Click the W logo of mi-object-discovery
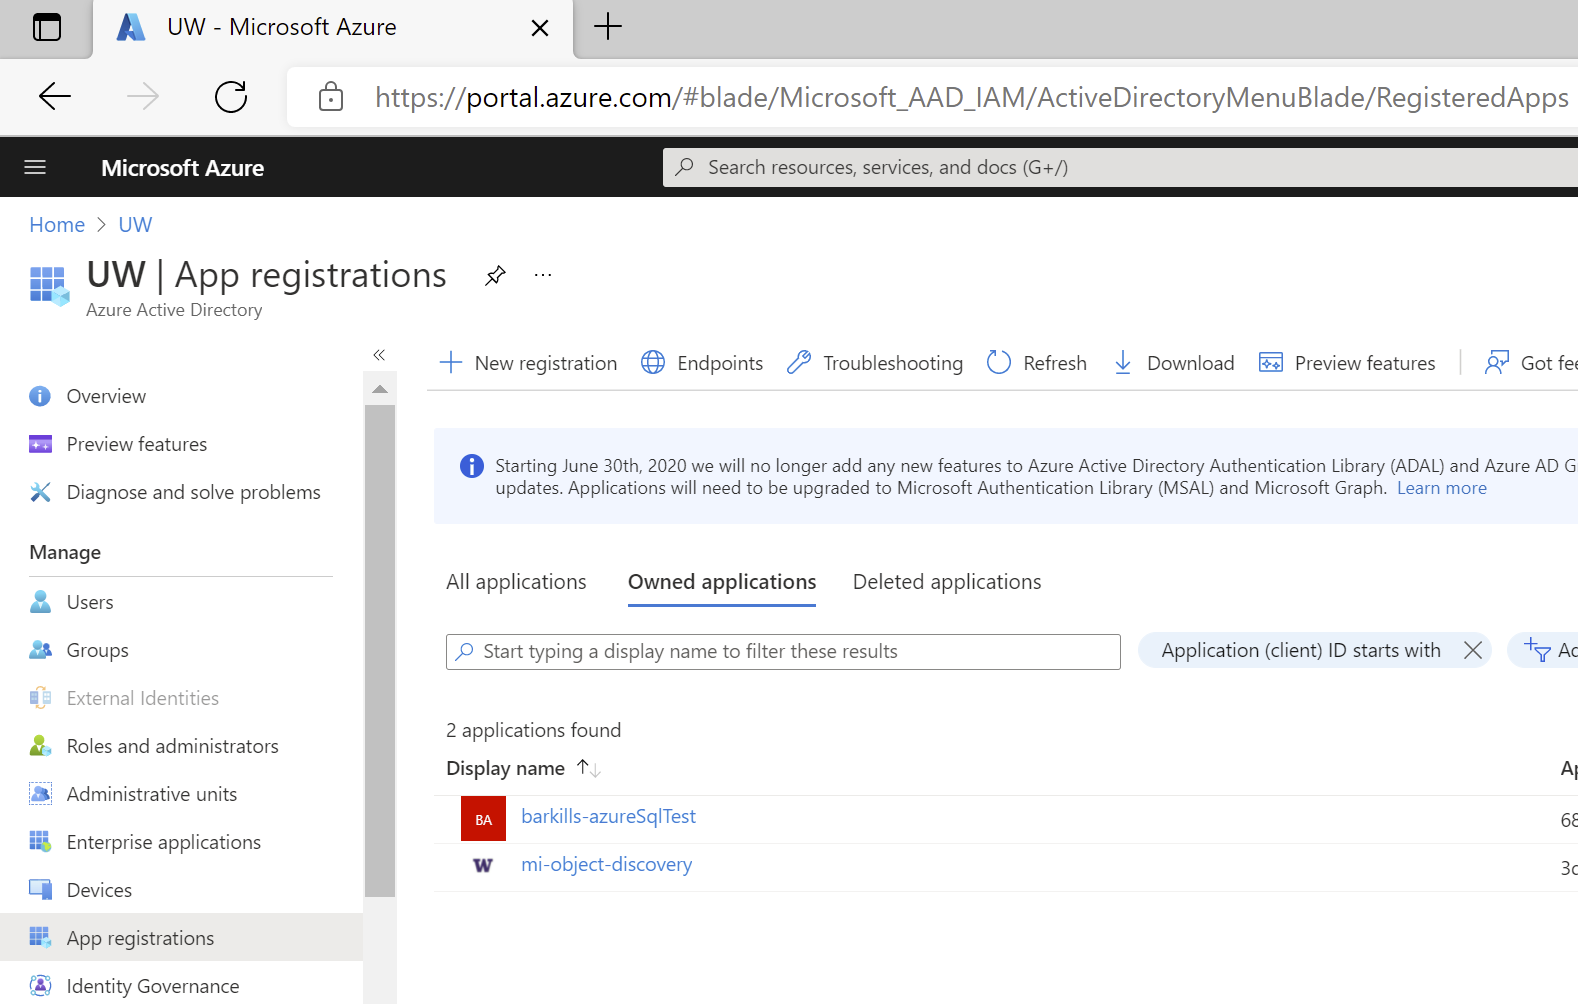 483,866
